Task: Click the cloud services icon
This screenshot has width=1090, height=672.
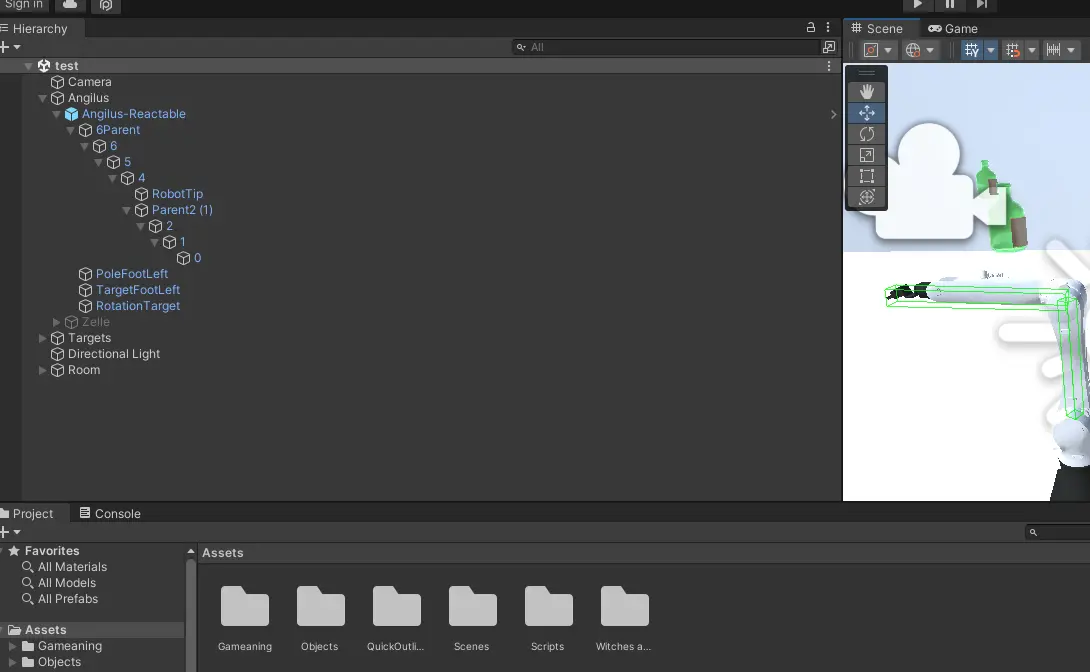Action: [70, 5]
